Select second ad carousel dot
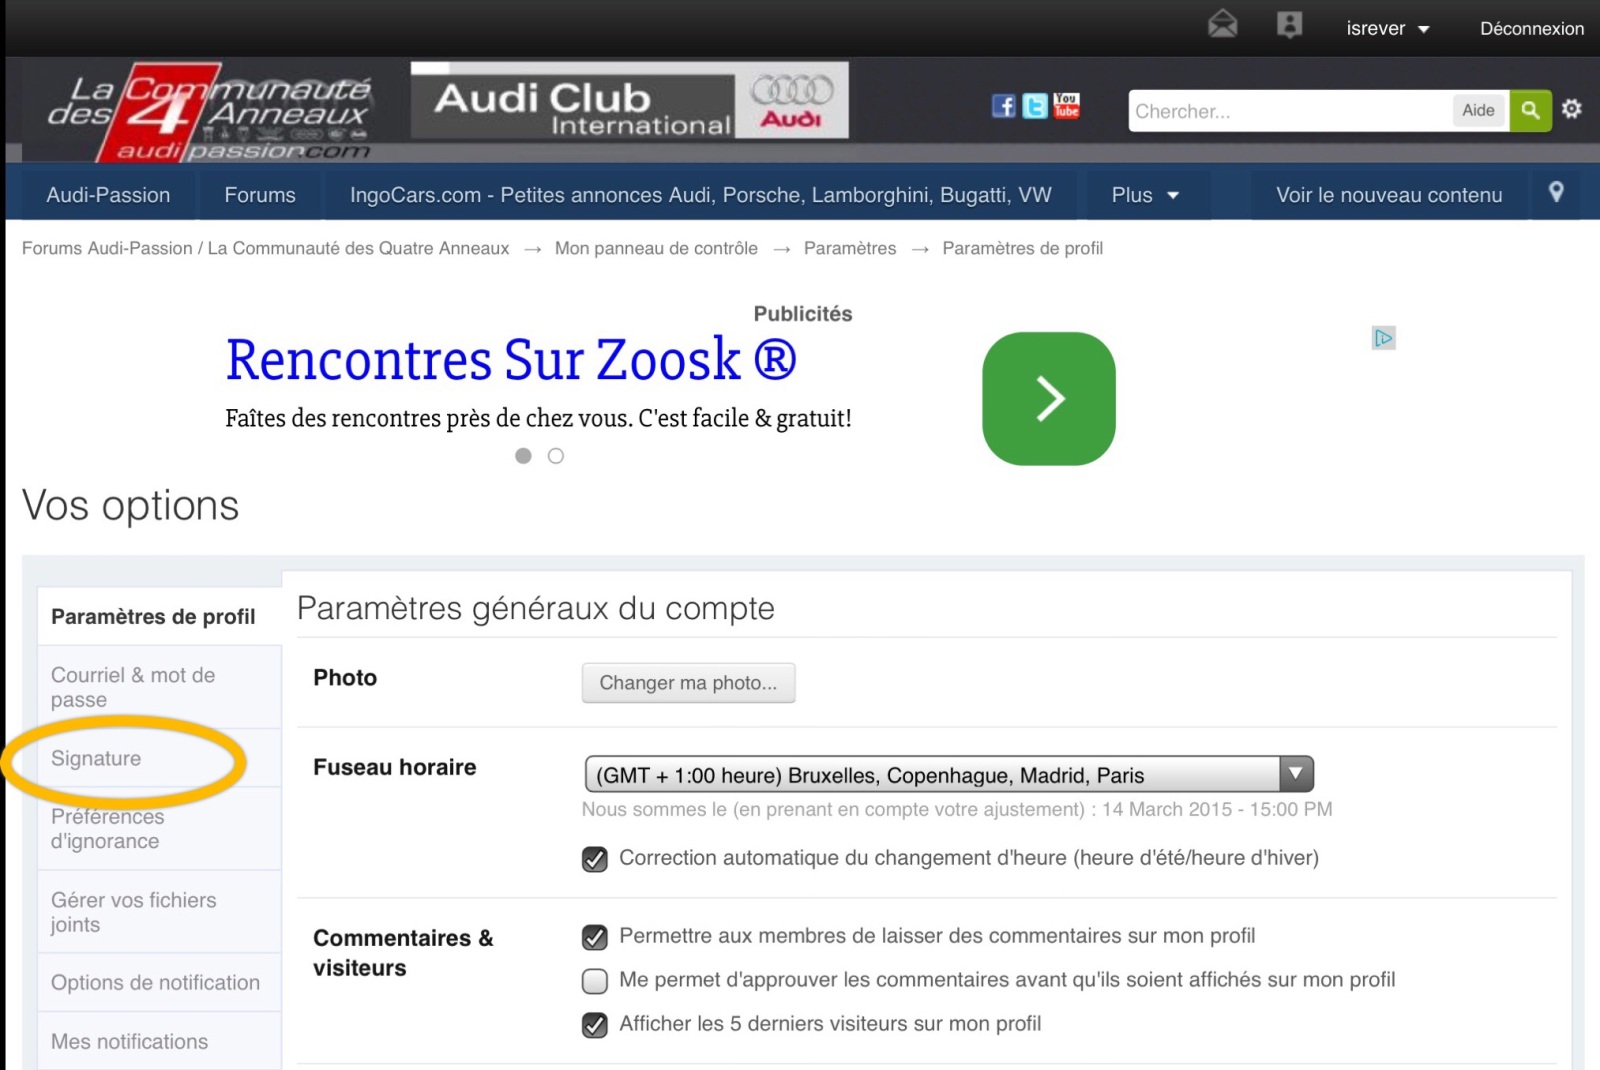Screen dimensions: 1600x1070 click(x=556, y=456)
